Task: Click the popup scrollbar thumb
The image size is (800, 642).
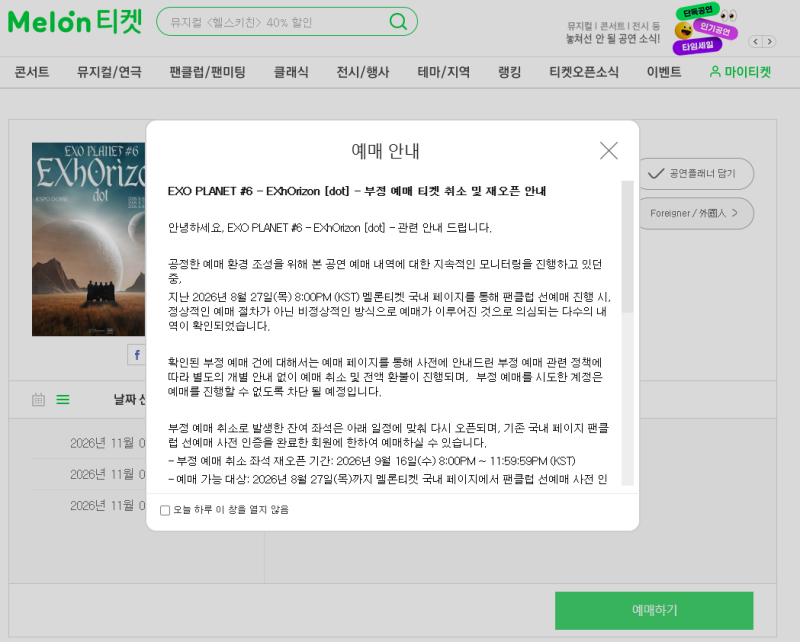Action: (628, 246)
